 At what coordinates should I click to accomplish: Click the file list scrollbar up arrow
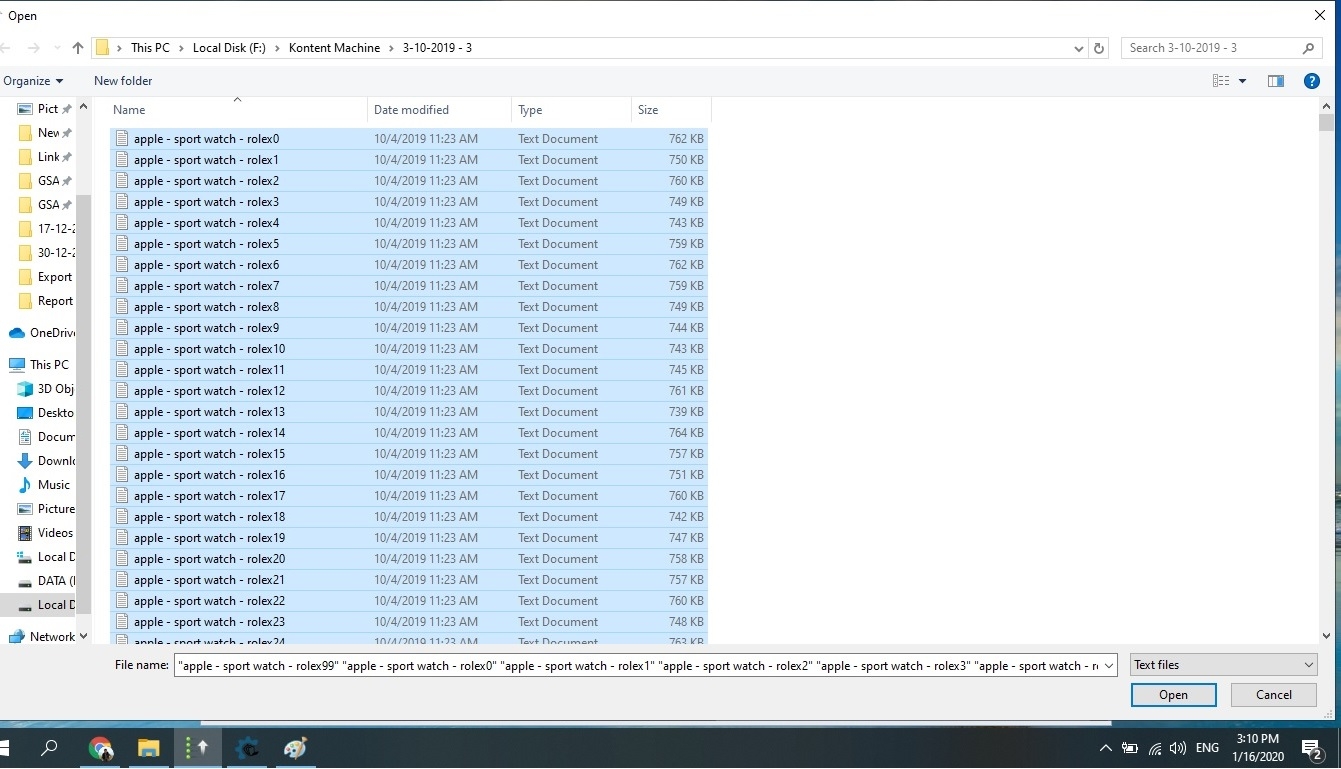tap(1326, 106)
